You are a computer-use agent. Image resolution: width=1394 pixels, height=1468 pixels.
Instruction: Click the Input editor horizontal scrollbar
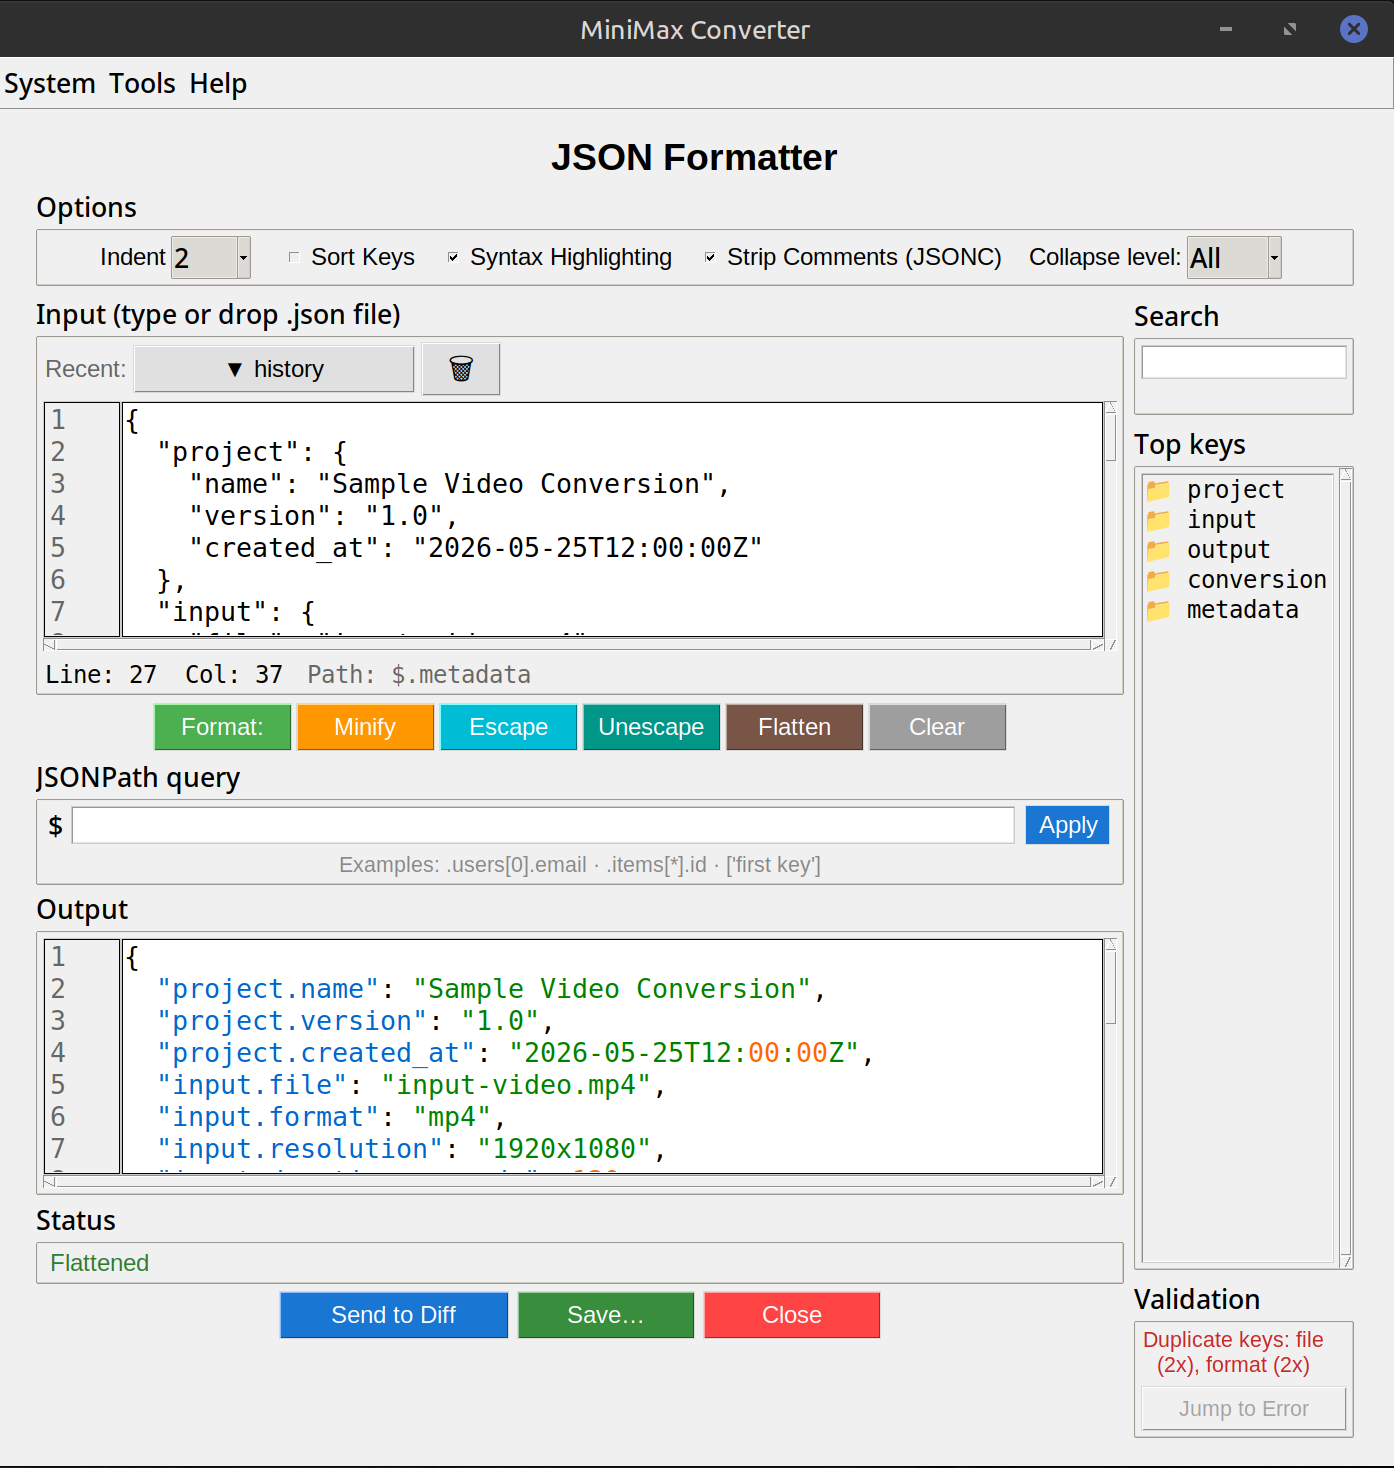coord(573,644)
